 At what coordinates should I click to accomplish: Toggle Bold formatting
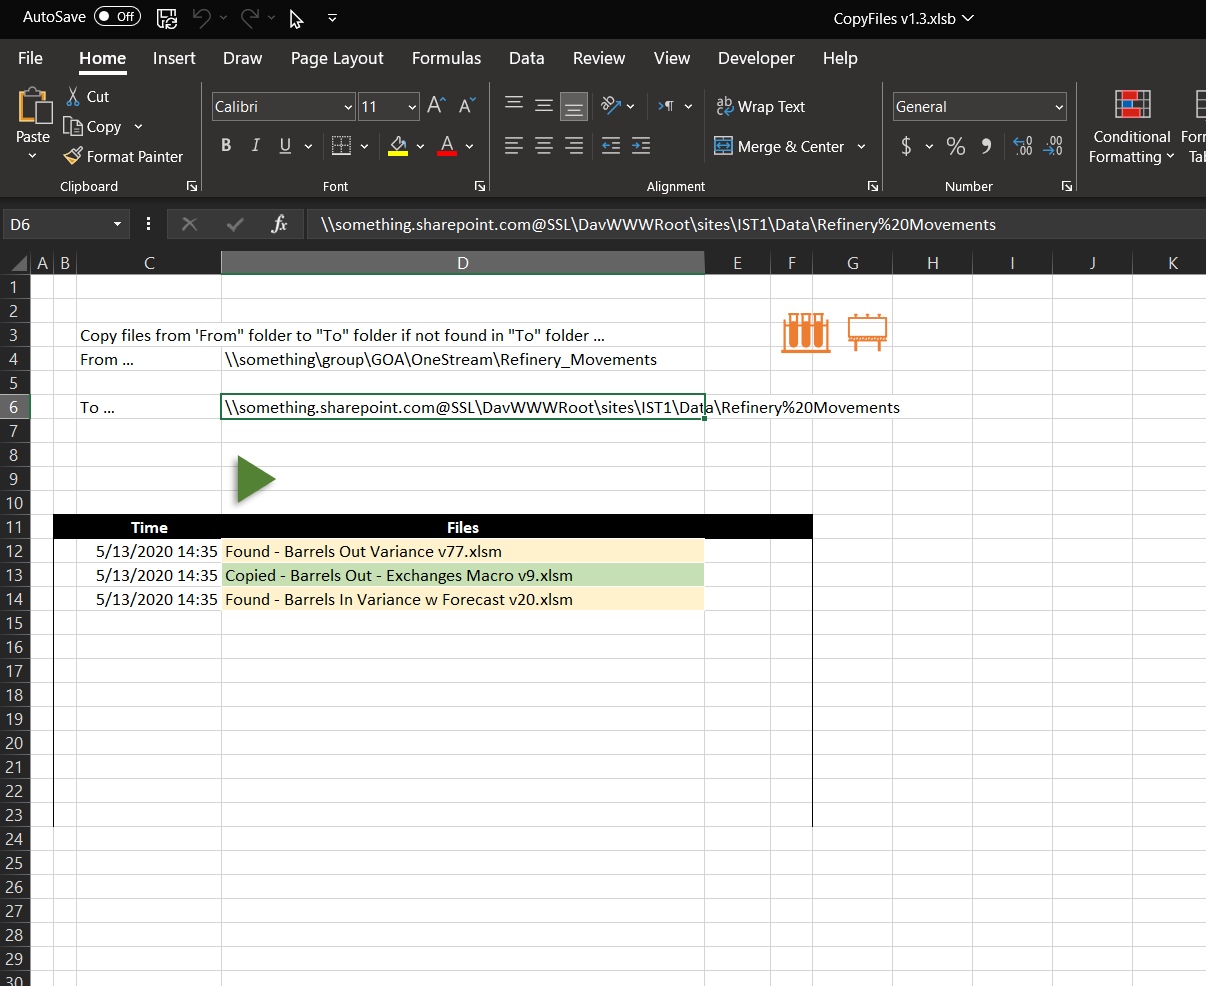tap(226, 146)
